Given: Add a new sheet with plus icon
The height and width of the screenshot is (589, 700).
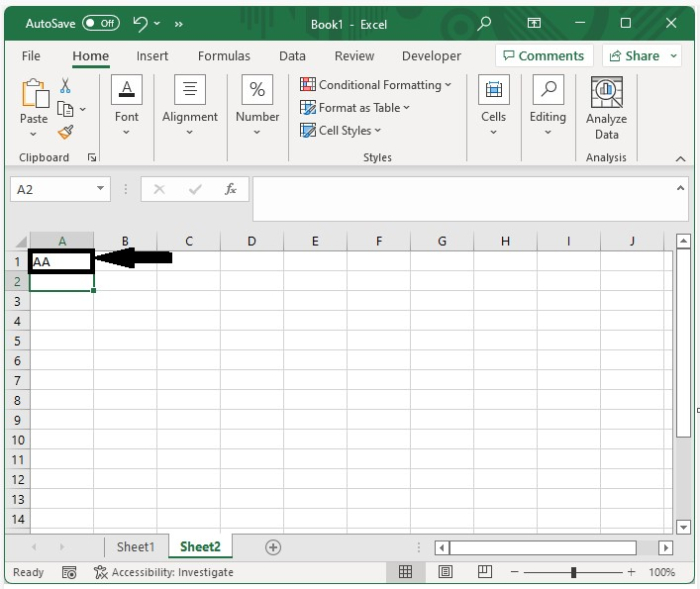Looking at the screenshot, I should click(273, 547).
